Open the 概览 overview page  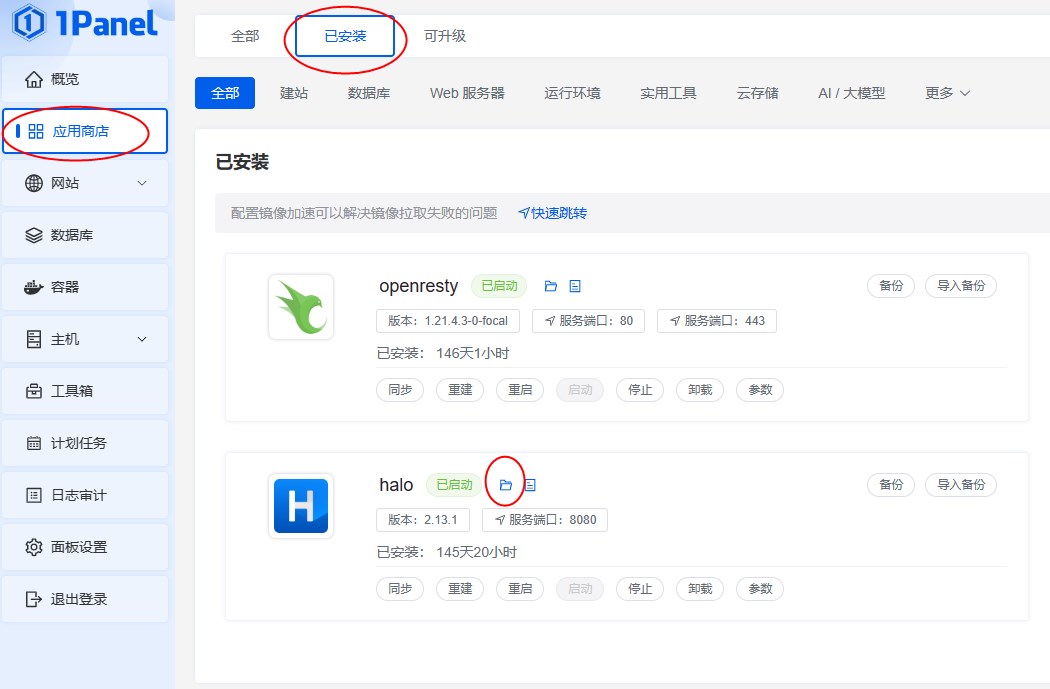click(85, 79)
